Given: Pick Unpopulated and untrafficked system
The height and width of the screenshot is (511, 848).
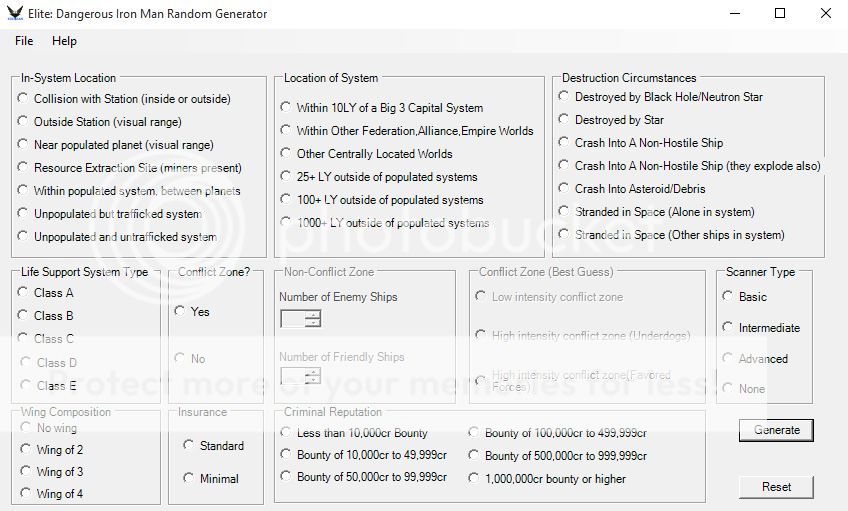Looking at the screenshot, I should [x=117, y=237].
